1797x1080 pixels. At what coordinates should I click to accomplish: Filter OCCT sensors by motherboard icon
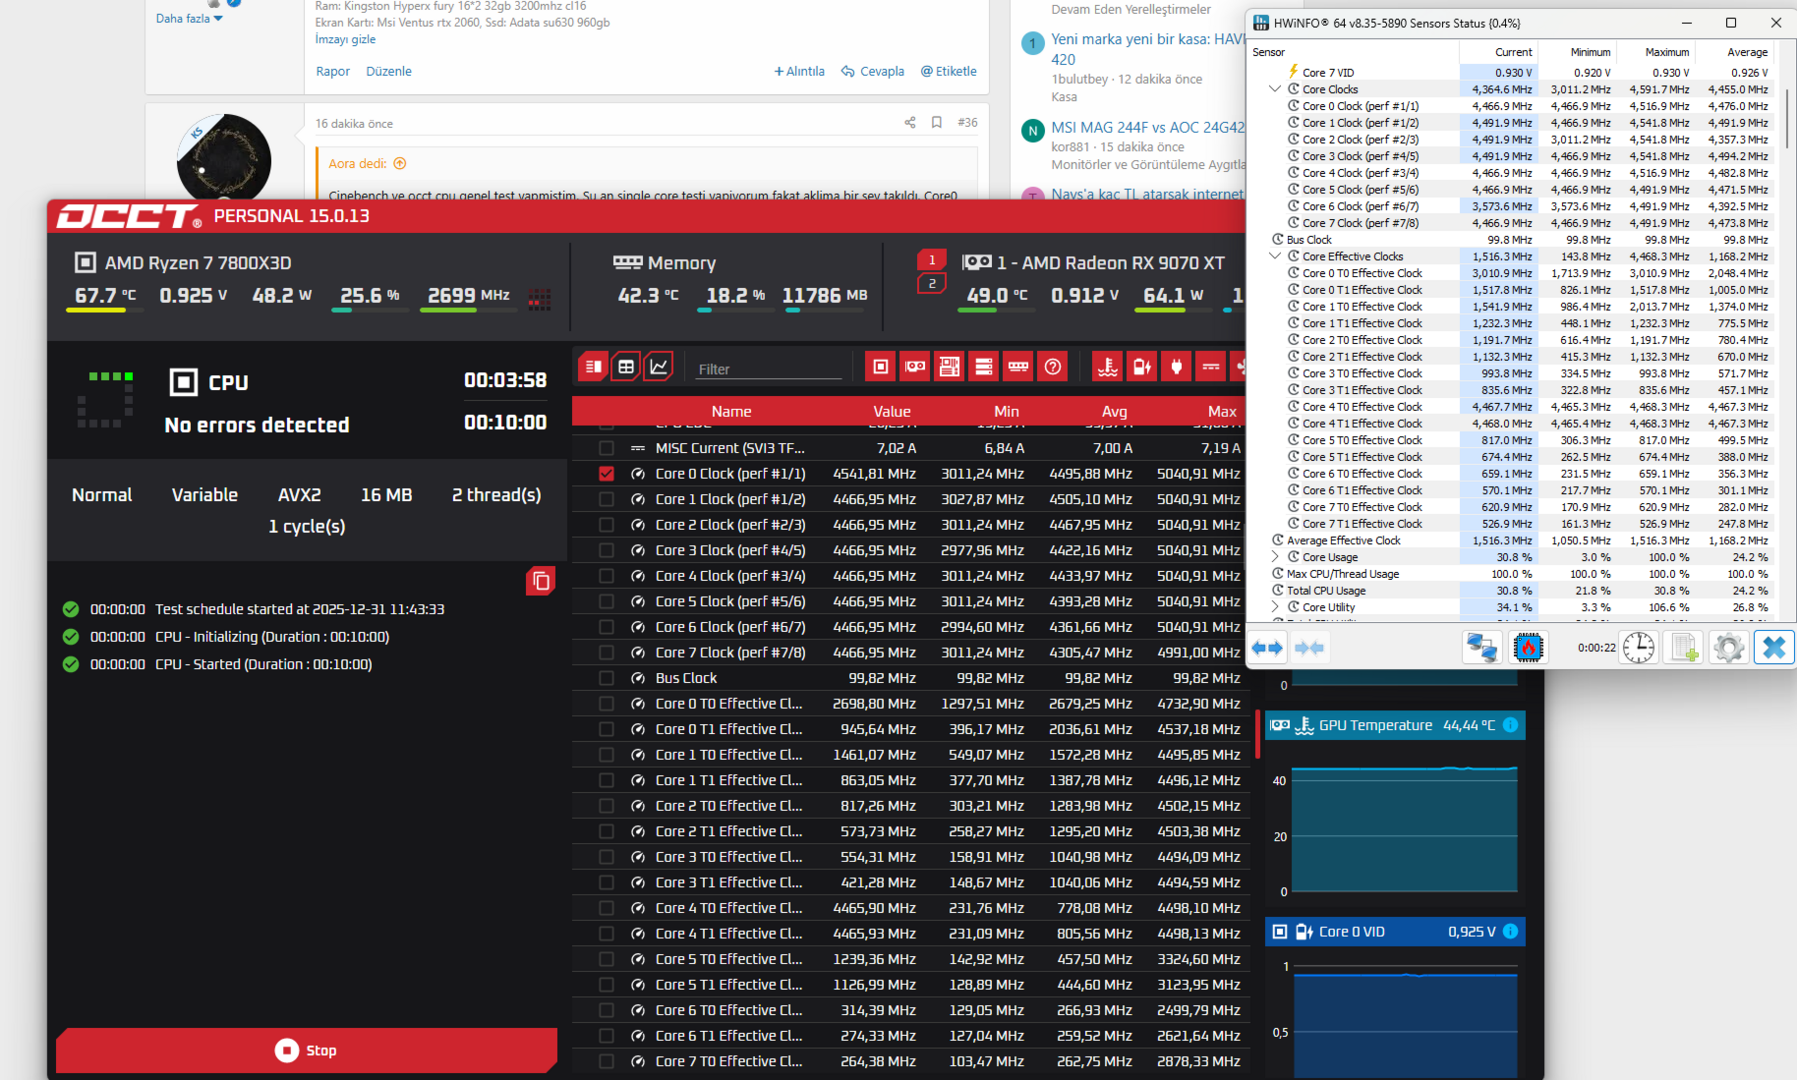(949, 367)
